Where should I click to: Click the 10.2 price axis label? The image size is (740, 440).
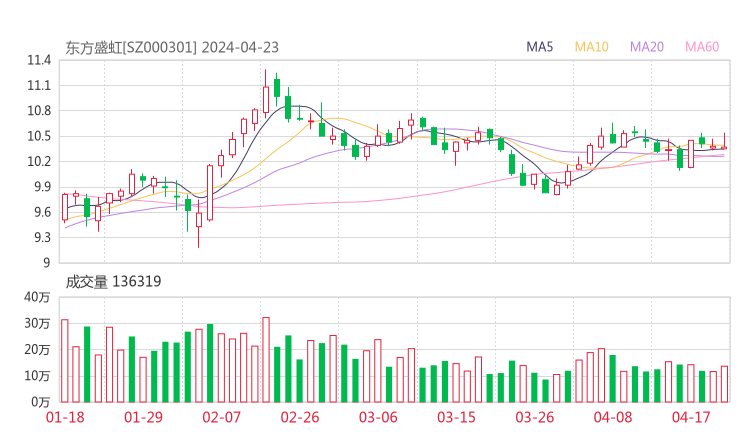pyautogui.click(x=39, y=161)
